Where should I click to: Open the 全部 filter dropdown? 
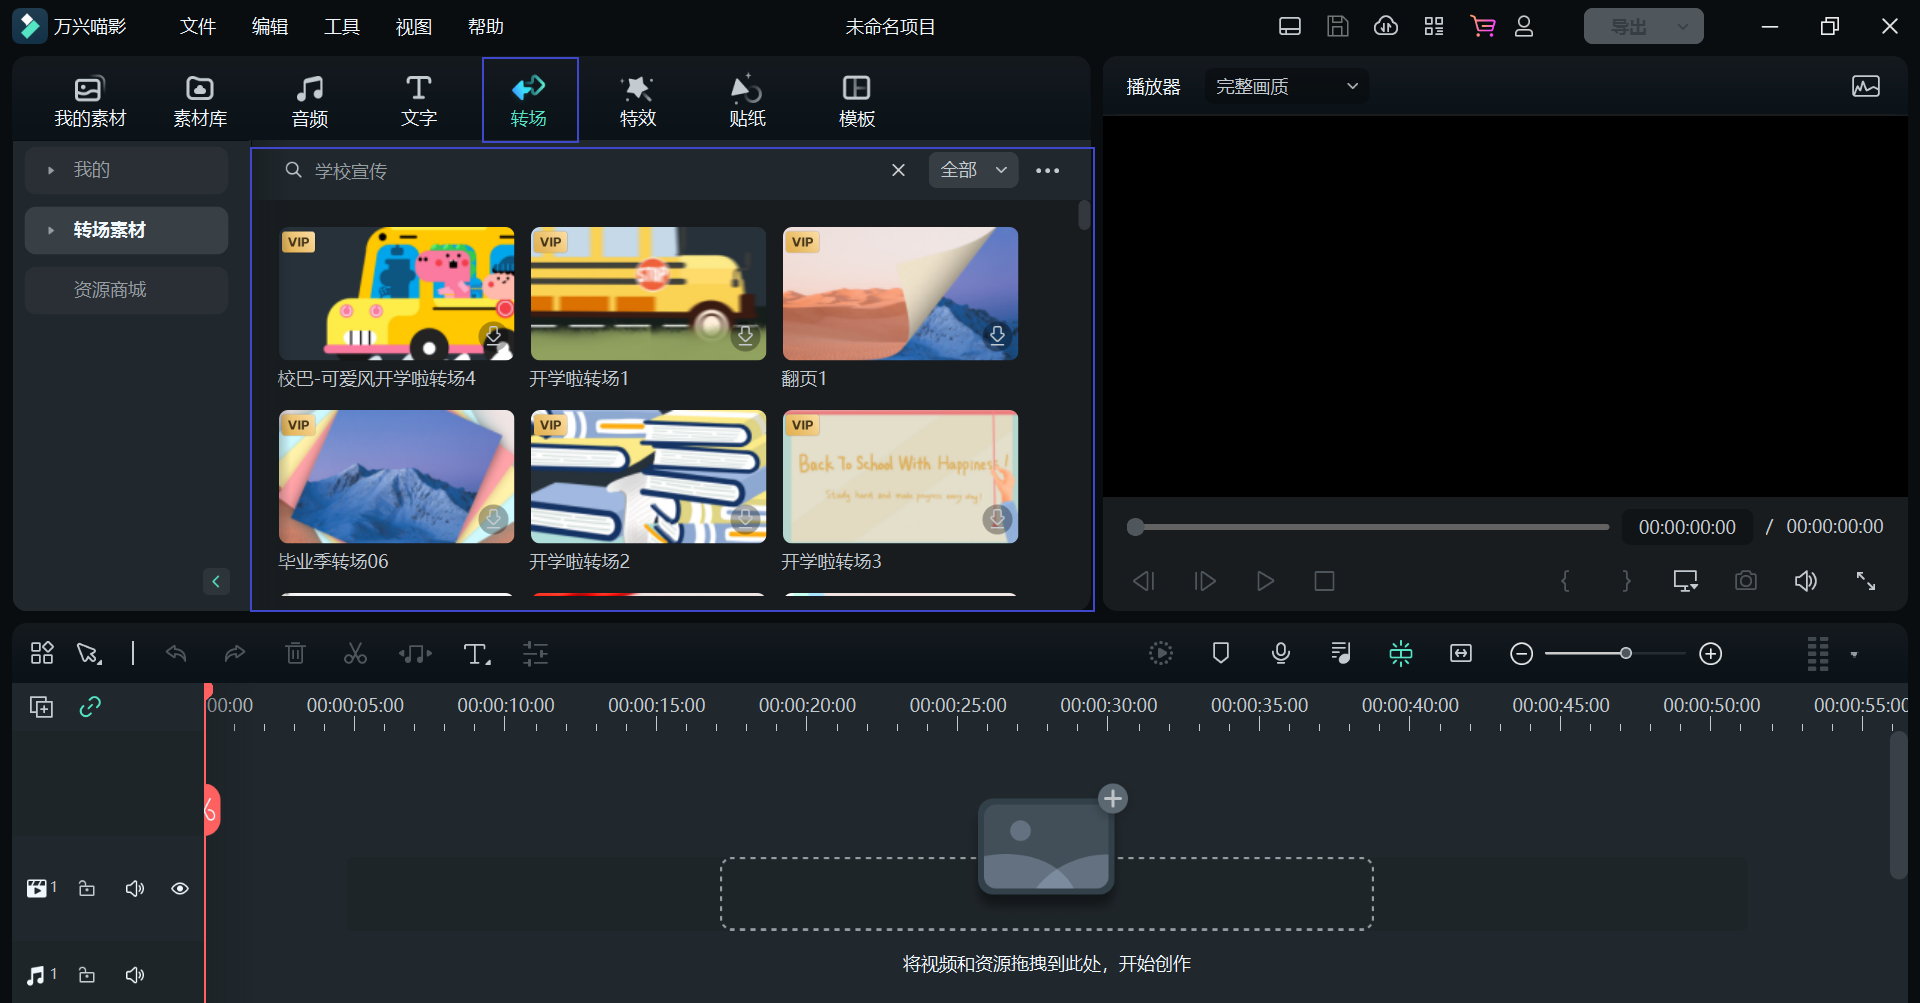pyautogui.click(x=973, y=170)
